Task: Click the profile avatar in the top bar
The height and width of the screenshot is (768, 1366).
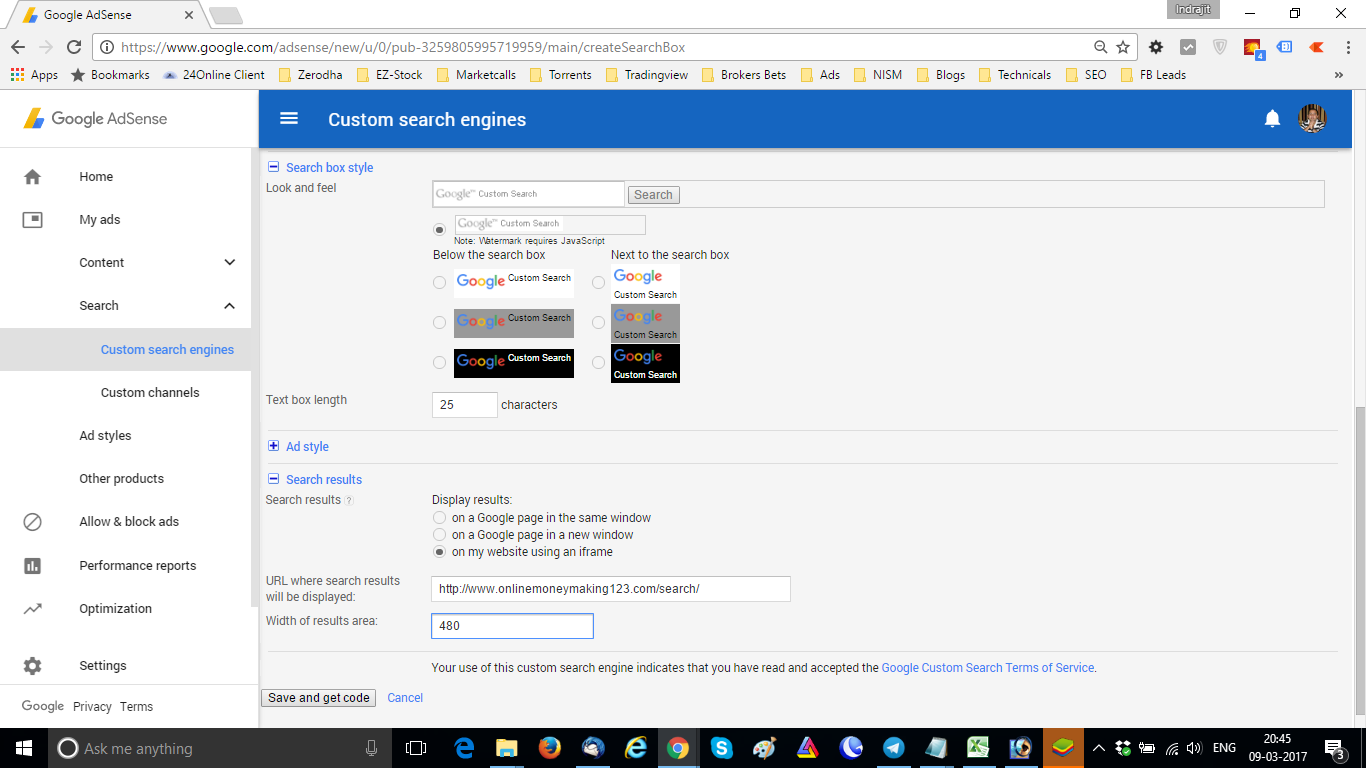Action: pyautogui.click(x=1313, y=117)
